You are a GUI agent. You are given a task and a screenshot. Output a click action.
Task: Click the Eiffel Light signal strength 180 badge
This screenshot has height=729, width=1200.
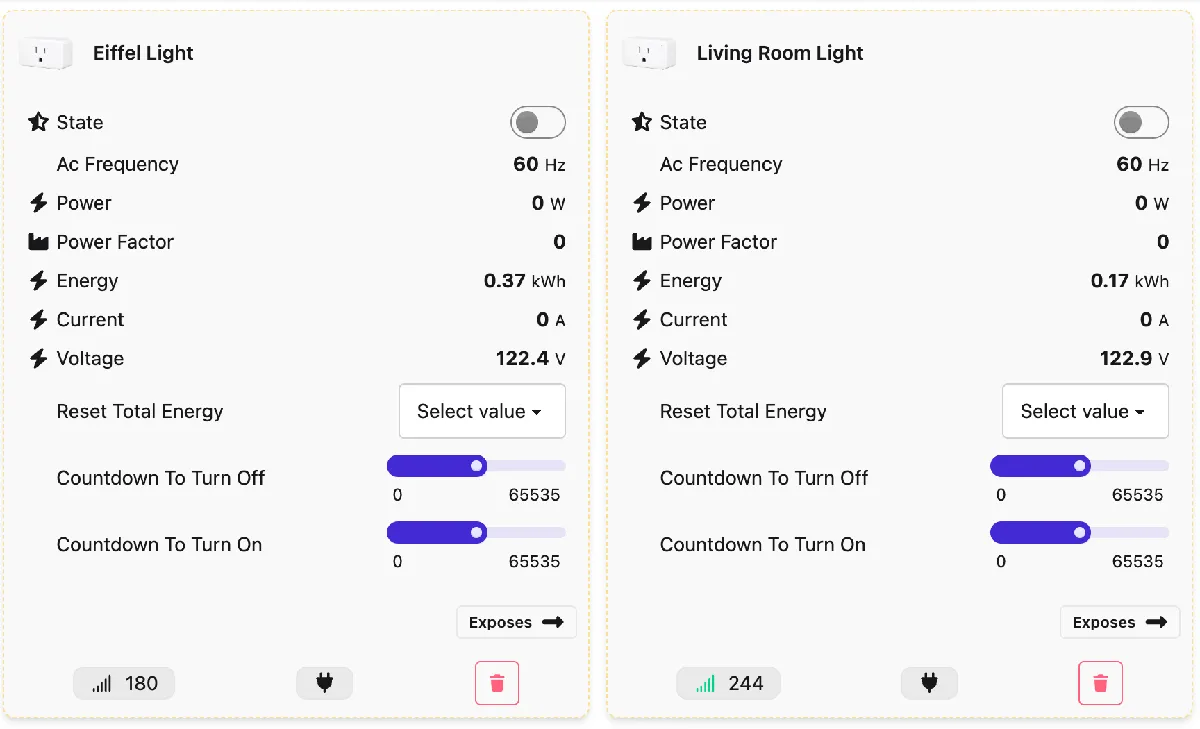pyautogui.click(x=124, y=683)
